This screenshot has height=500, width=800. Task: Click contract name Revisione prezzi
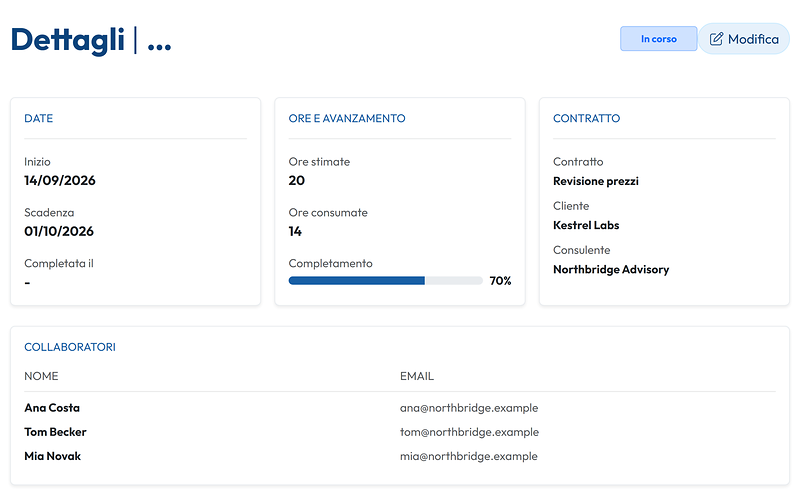pos(596,181)
